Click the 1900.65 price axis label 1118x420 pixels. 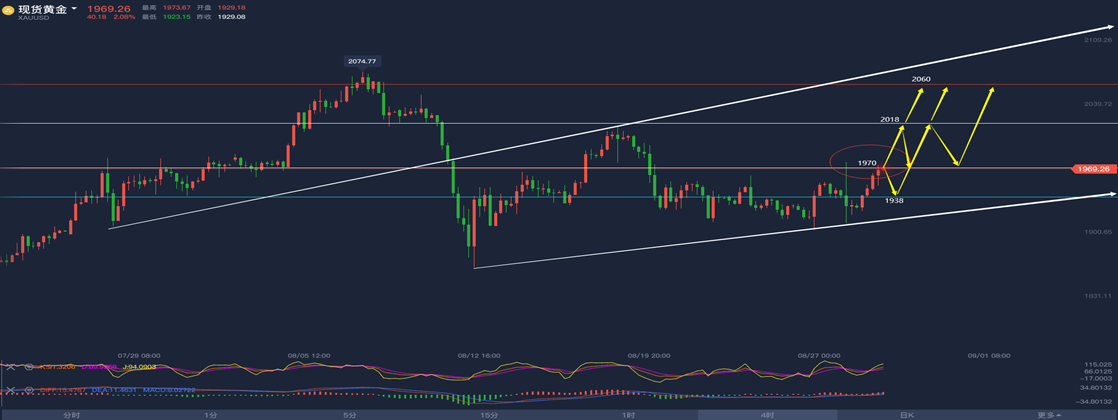[1098, 232]
